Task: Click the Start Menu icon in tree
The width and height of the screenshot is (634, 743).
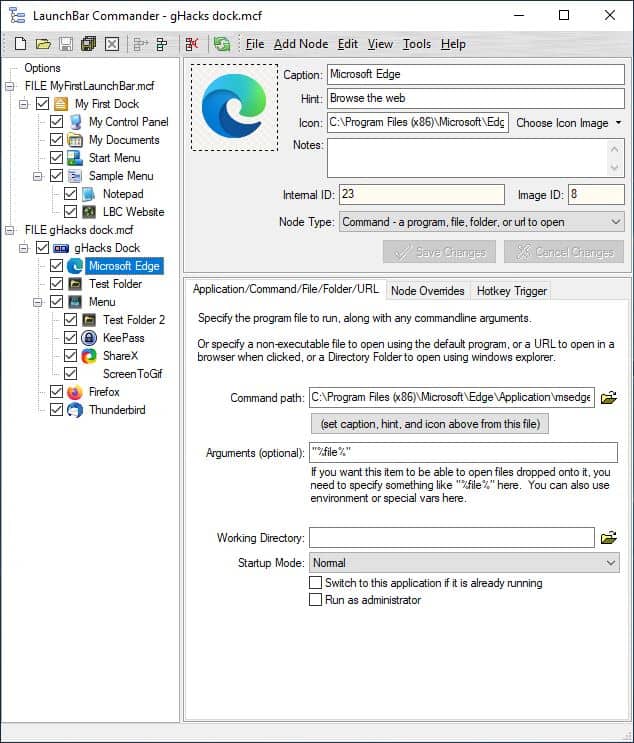Action: (75, 158)
